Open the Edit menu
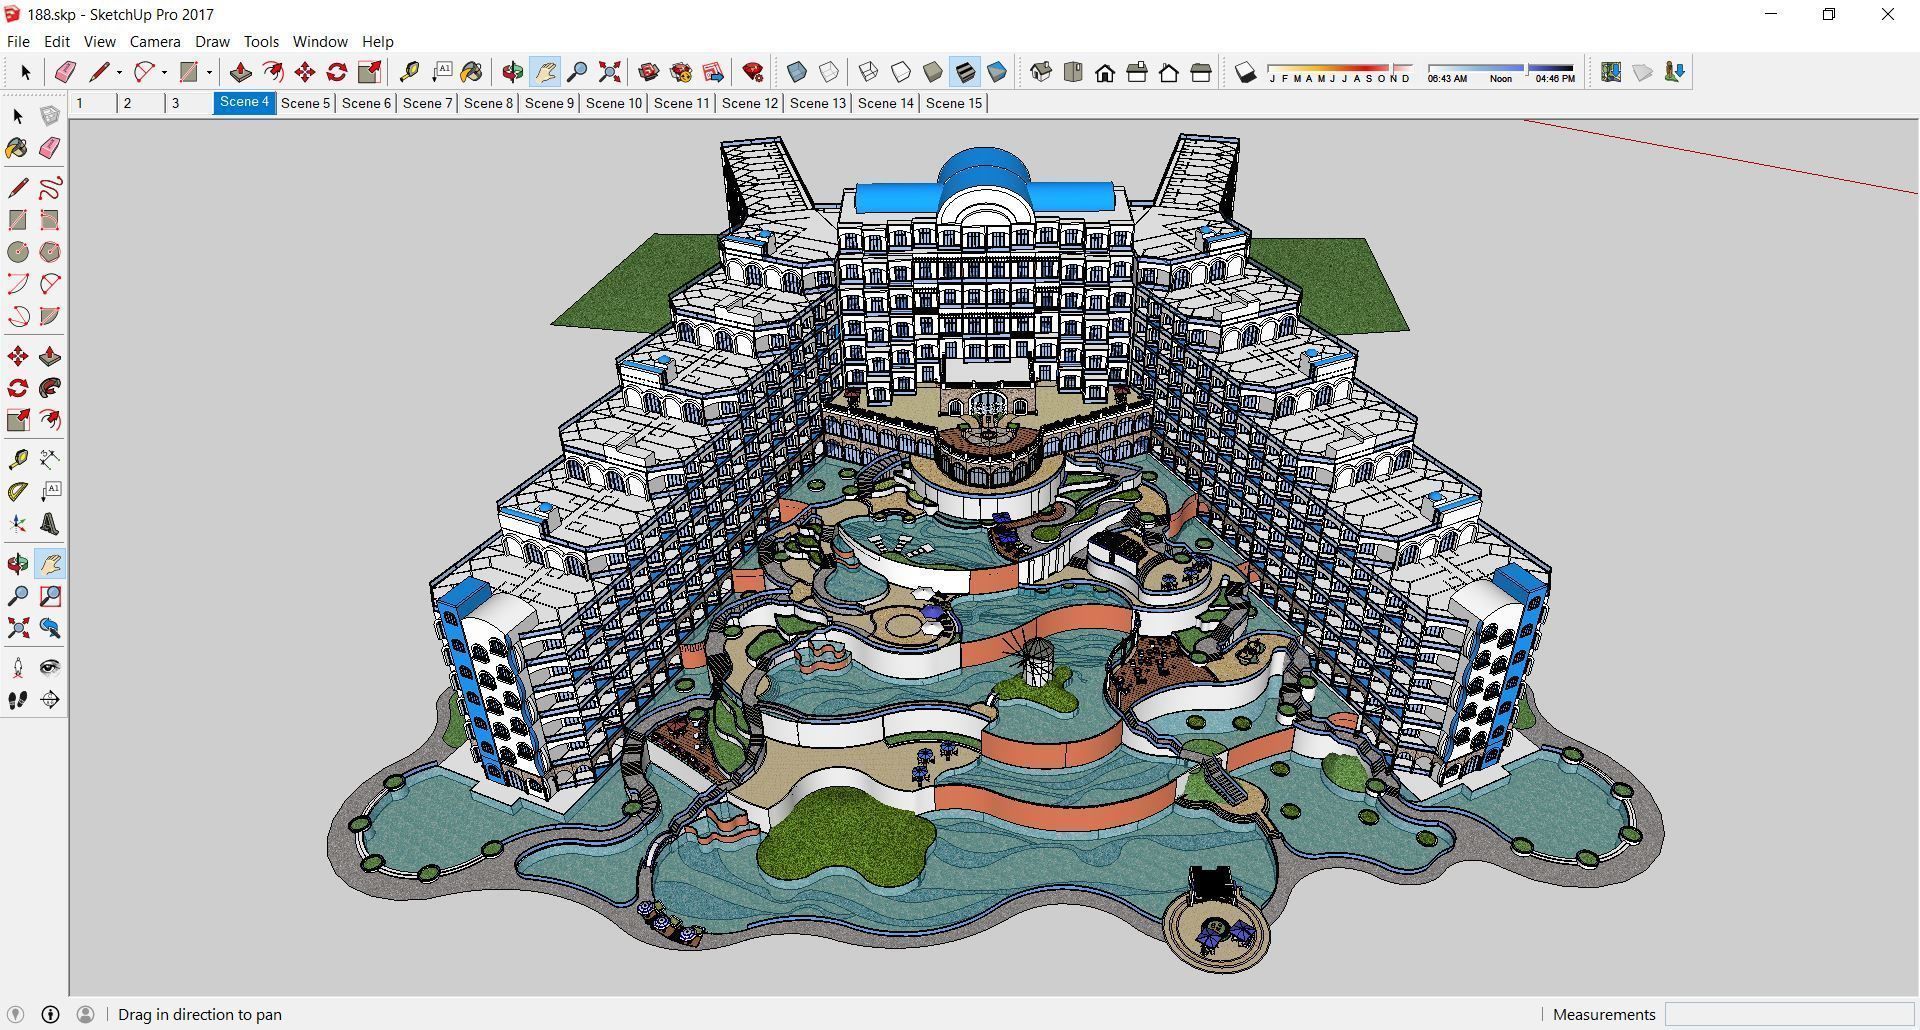 [x=57, y=41]
